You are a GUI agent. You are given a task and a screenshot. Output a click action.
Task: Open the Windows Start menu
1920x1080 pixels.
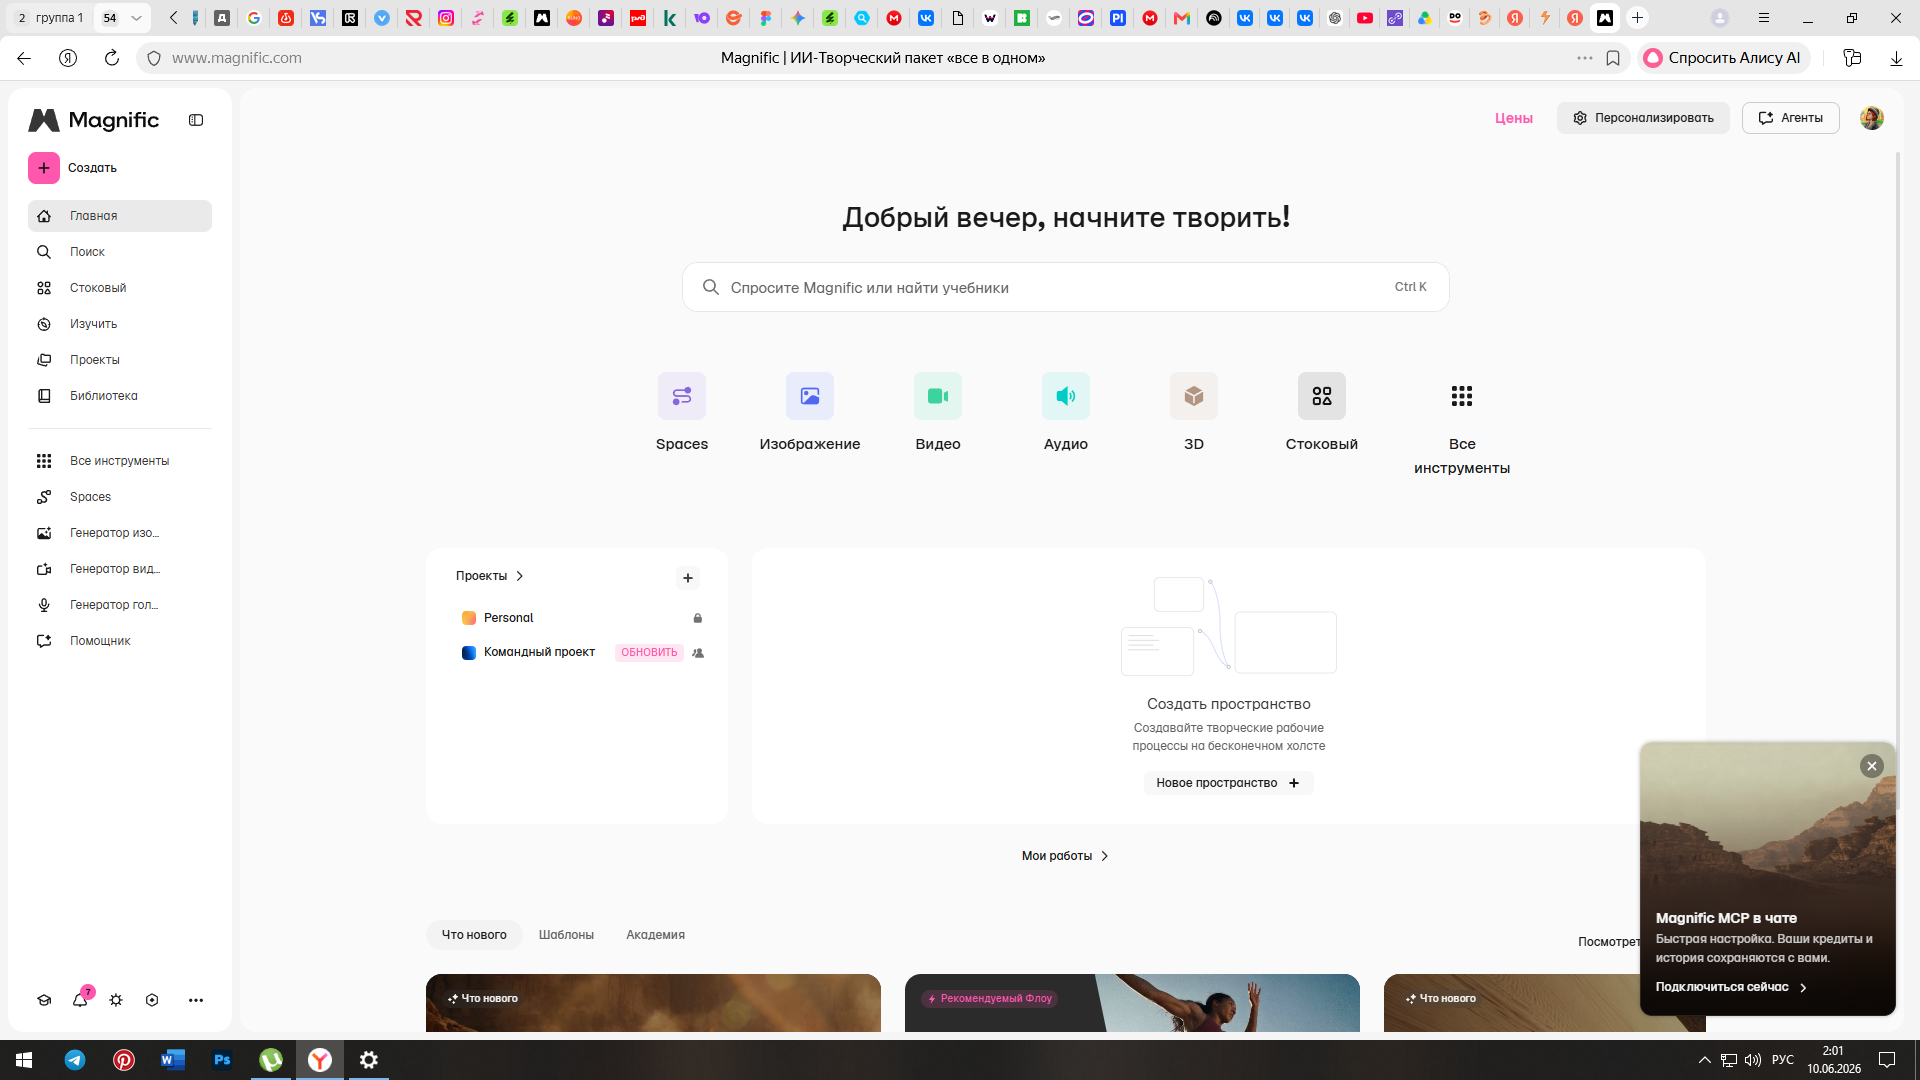click(24, 1060)
